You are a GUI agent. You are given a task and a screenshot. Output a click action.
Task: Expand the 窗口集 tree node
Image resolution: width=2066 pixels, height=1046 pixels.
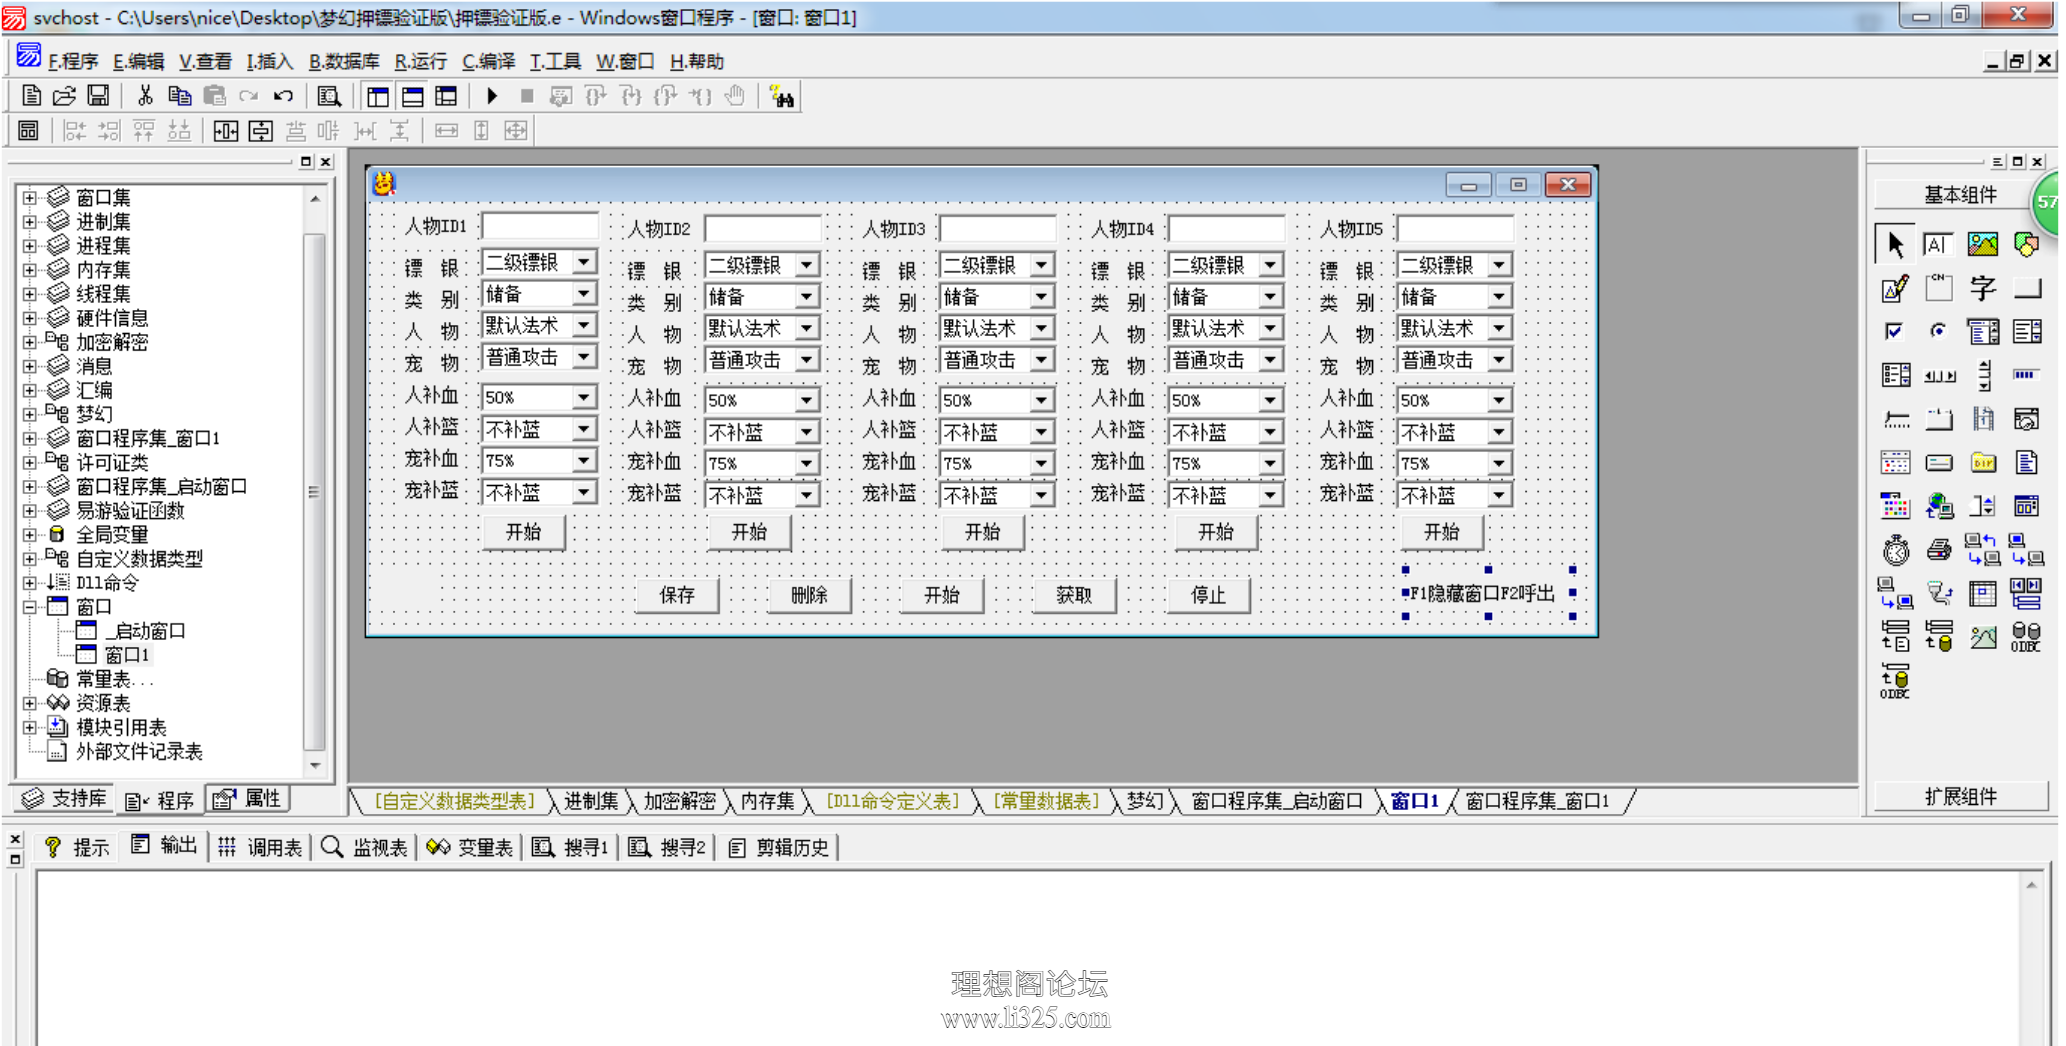(x=29, y=198)
